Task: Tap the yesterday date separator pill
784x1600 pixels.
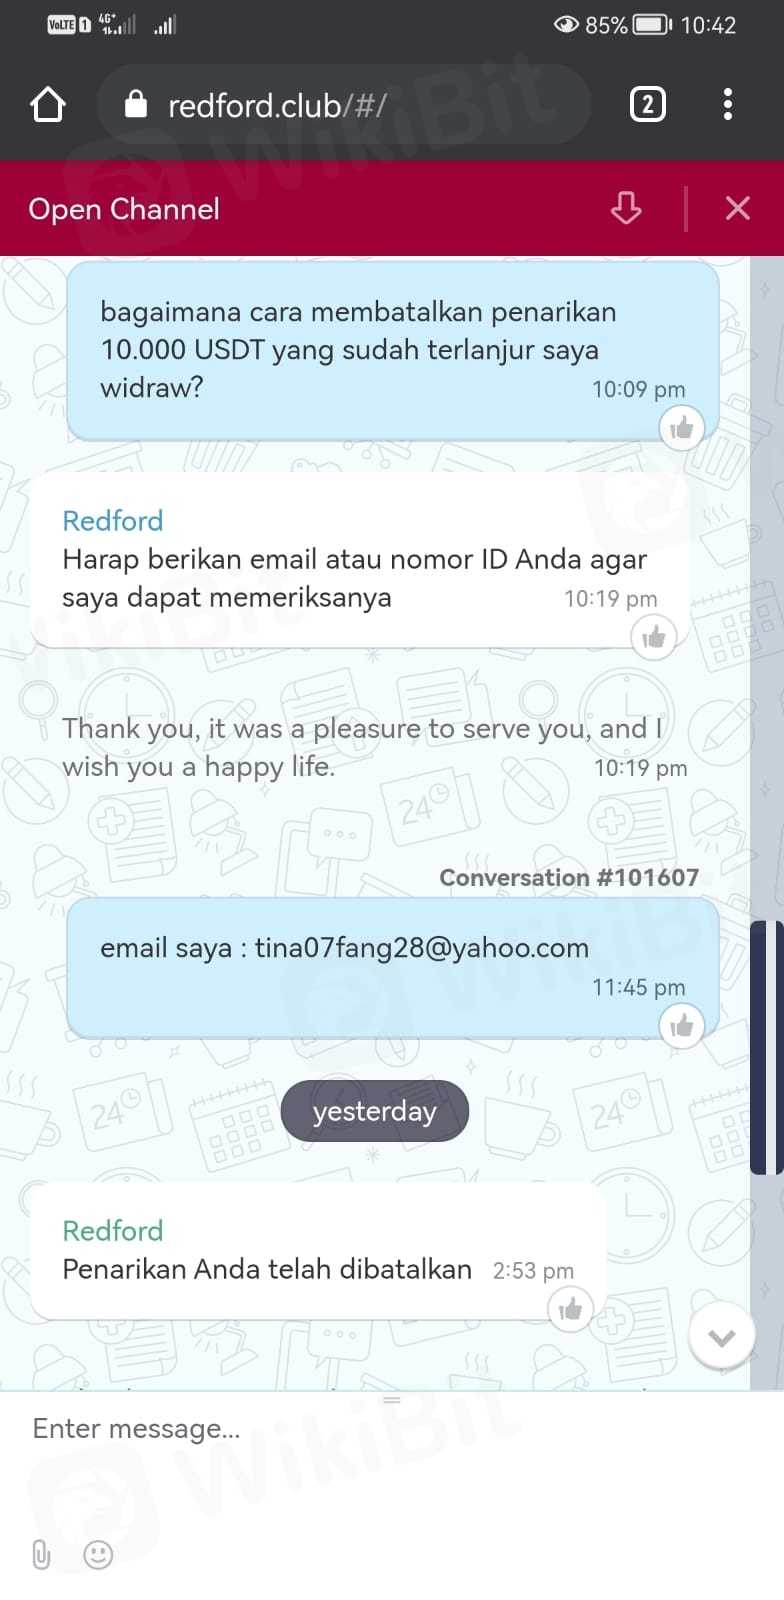Action: 375,1111
